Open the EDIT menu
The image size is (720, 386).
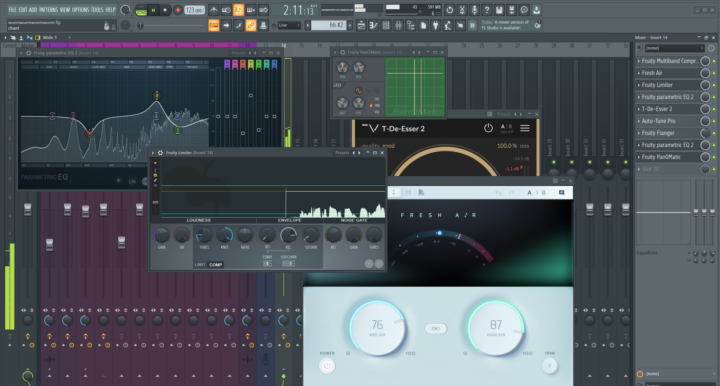click(23, 10)
